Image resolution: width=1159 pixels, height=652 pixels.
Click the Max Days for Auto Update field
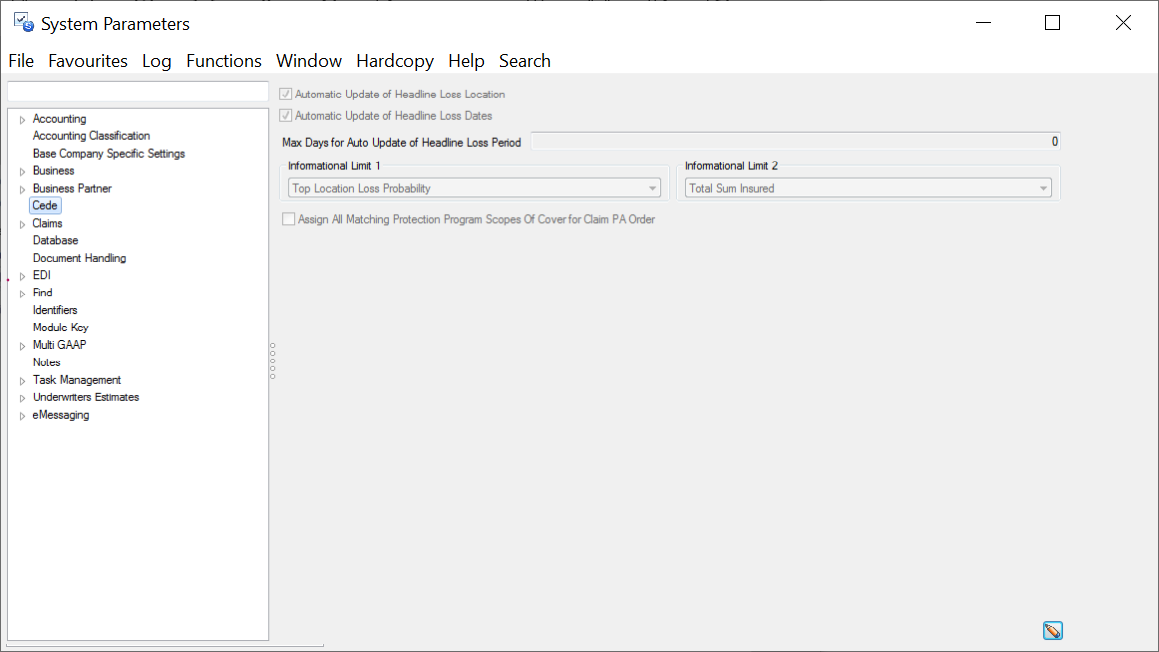(x=795, y=142)
